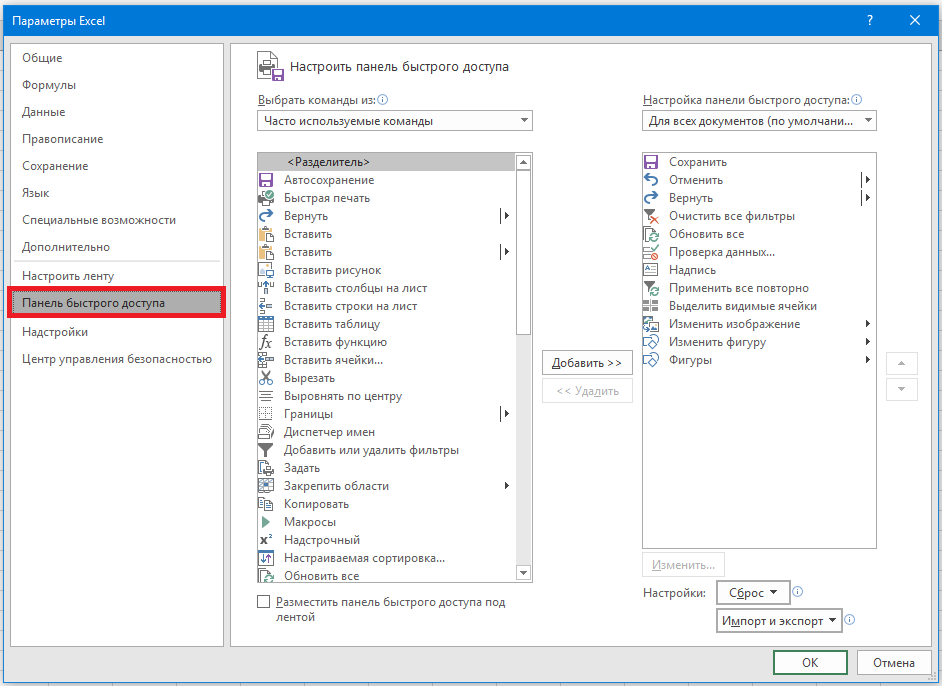
Task: Expand the Изменить фигуру submenu arrow
Action: pyautogui.click(x=868, y=342)
